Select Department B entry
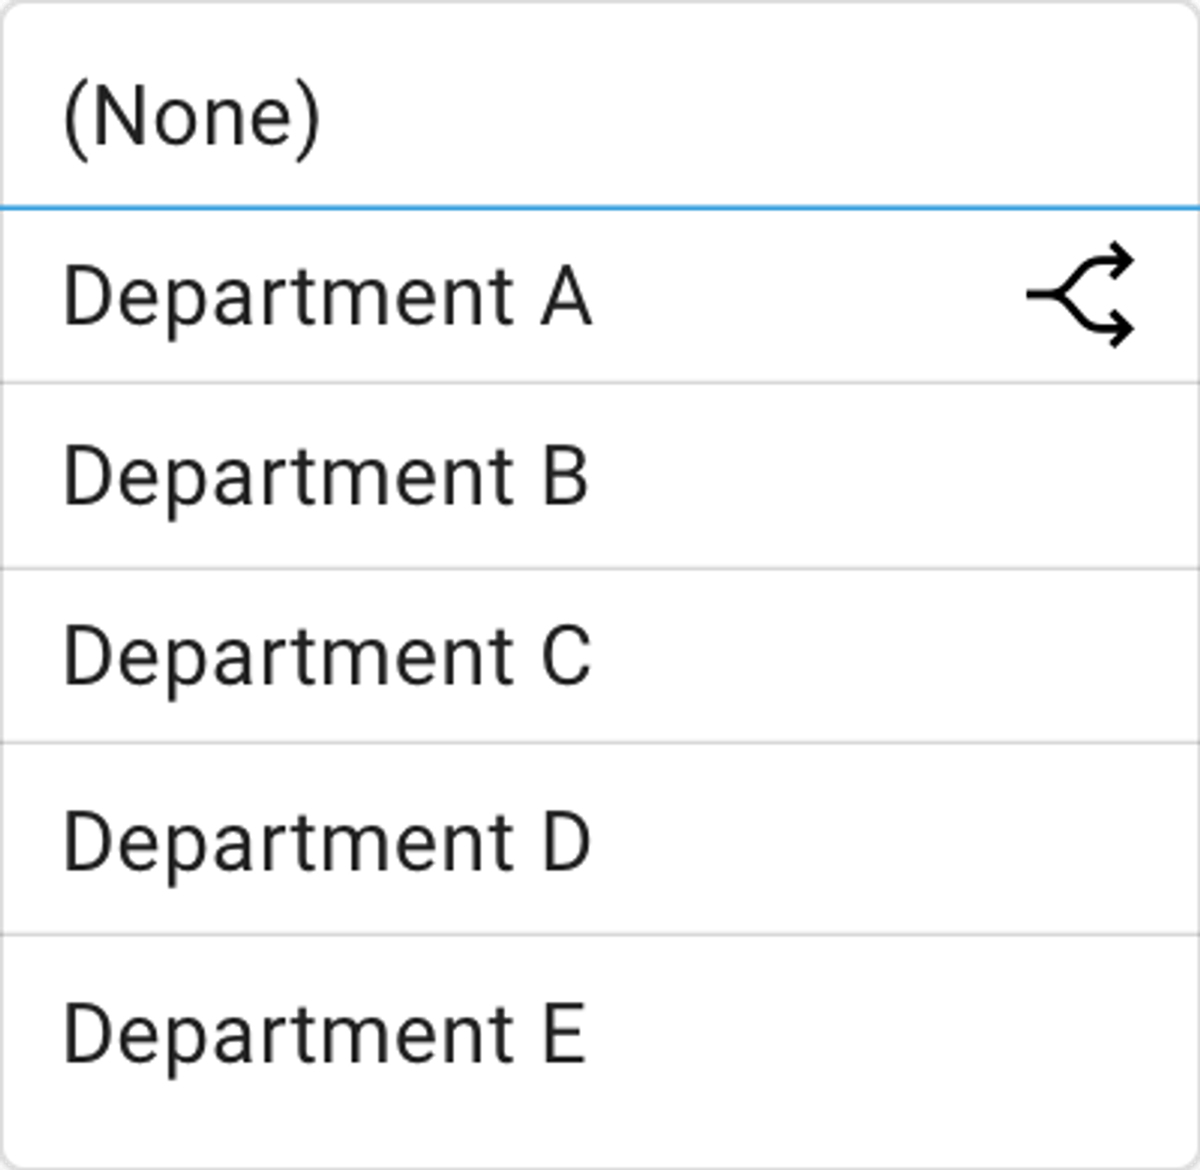The height and width of the screenshot is (1170, 1200). [600, 476]
